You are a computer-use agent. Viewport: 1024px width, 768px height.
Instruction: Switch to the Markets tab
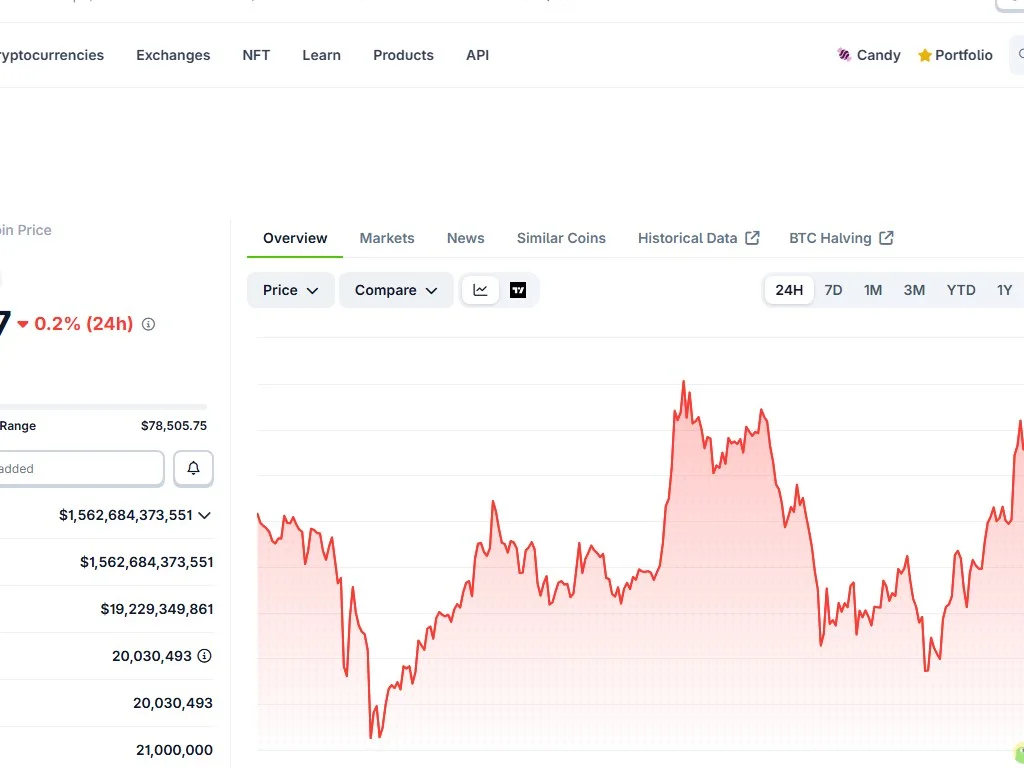point(387,238)
